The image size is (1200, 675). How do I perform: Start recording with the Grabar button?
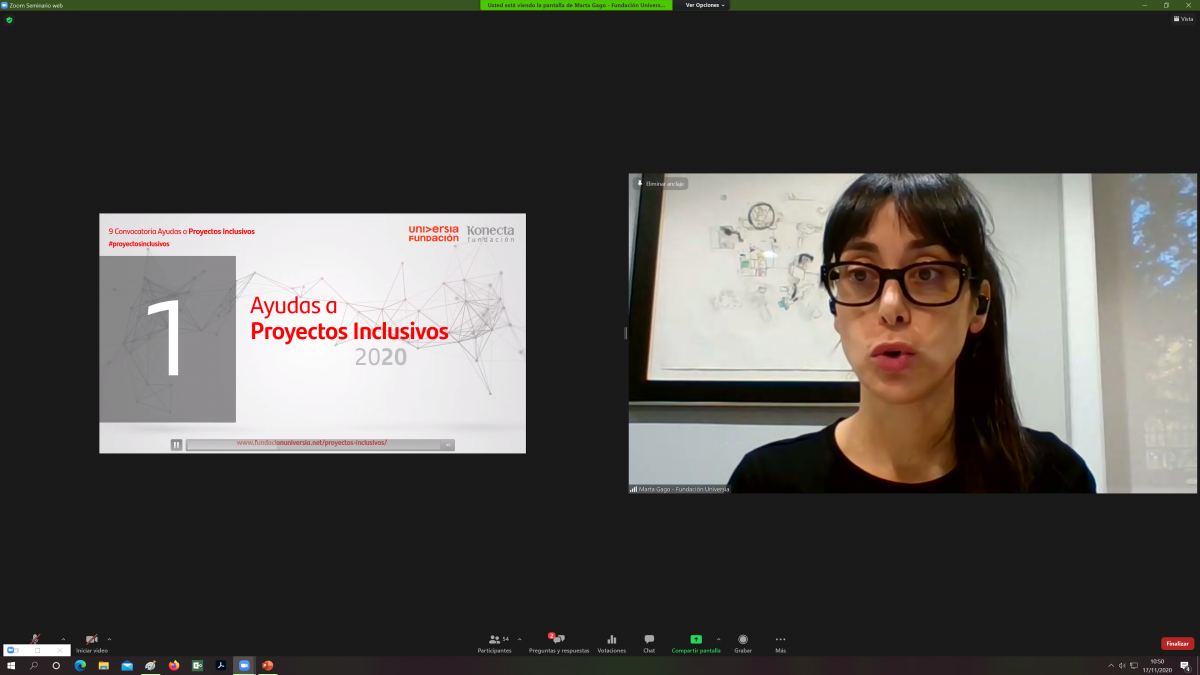[743, 643]
